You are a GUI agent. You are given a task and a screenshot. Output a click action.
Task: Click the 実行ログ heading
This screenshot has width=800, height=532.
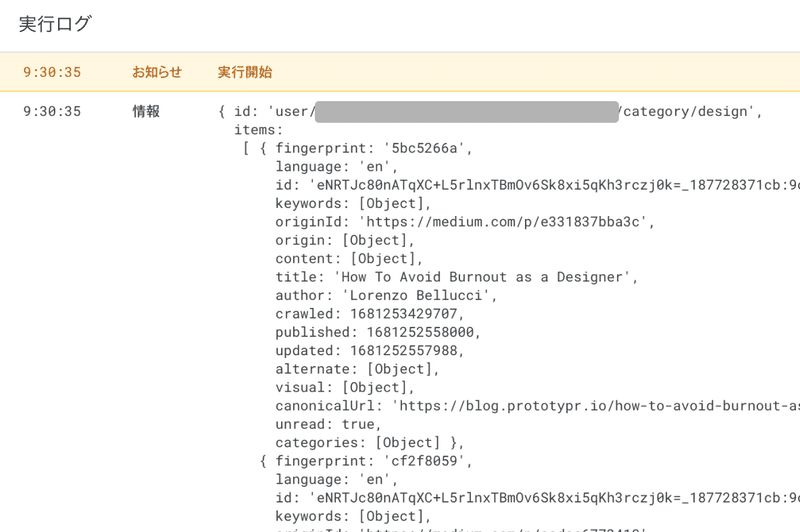(x=55, y=24)
